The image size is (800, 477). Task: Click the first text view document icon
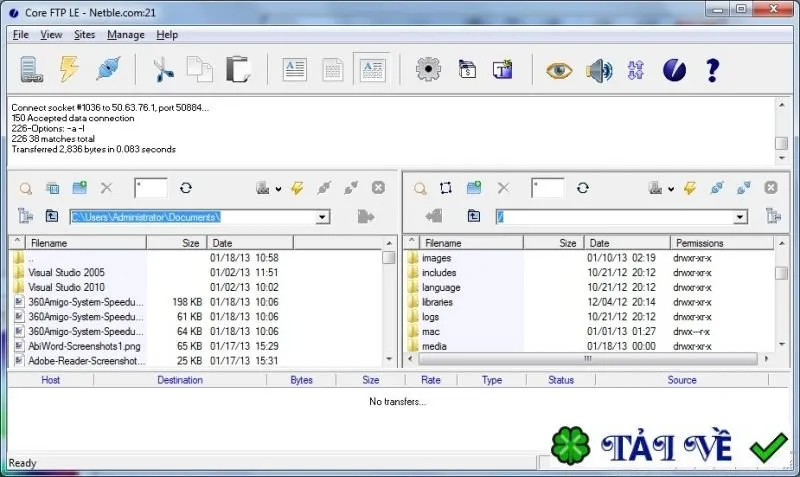pos(295,70)
